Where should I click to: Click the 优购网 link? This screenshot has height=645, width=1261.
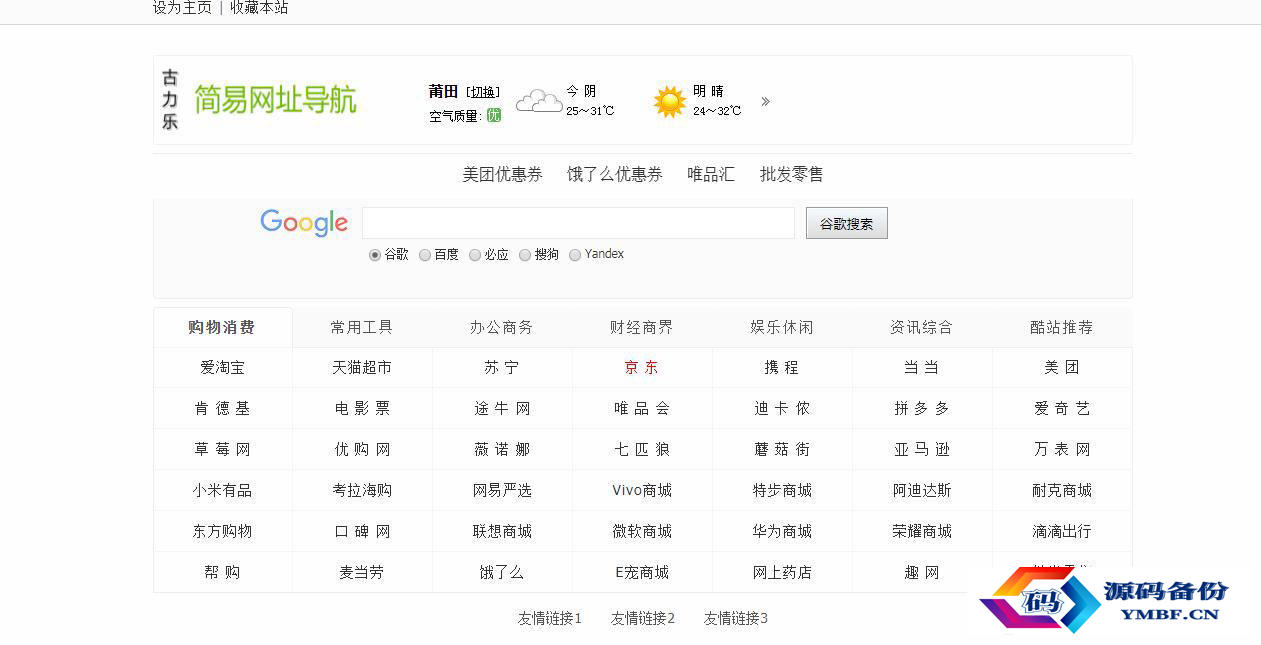pos(362,450)
